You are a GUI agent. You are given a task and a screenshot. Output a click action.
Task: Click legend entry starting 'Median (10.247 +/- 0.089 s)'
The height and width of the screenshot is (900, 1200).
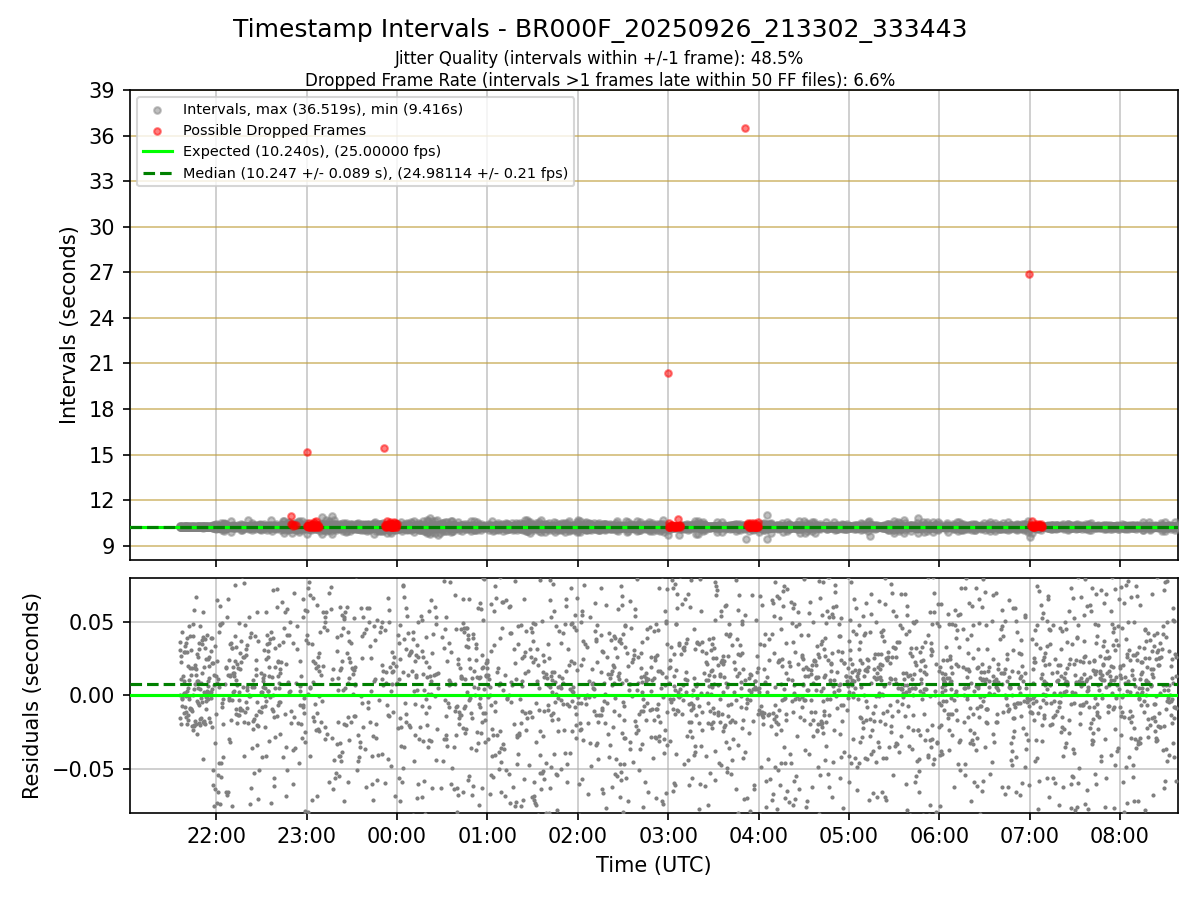[x=375, y=173]
